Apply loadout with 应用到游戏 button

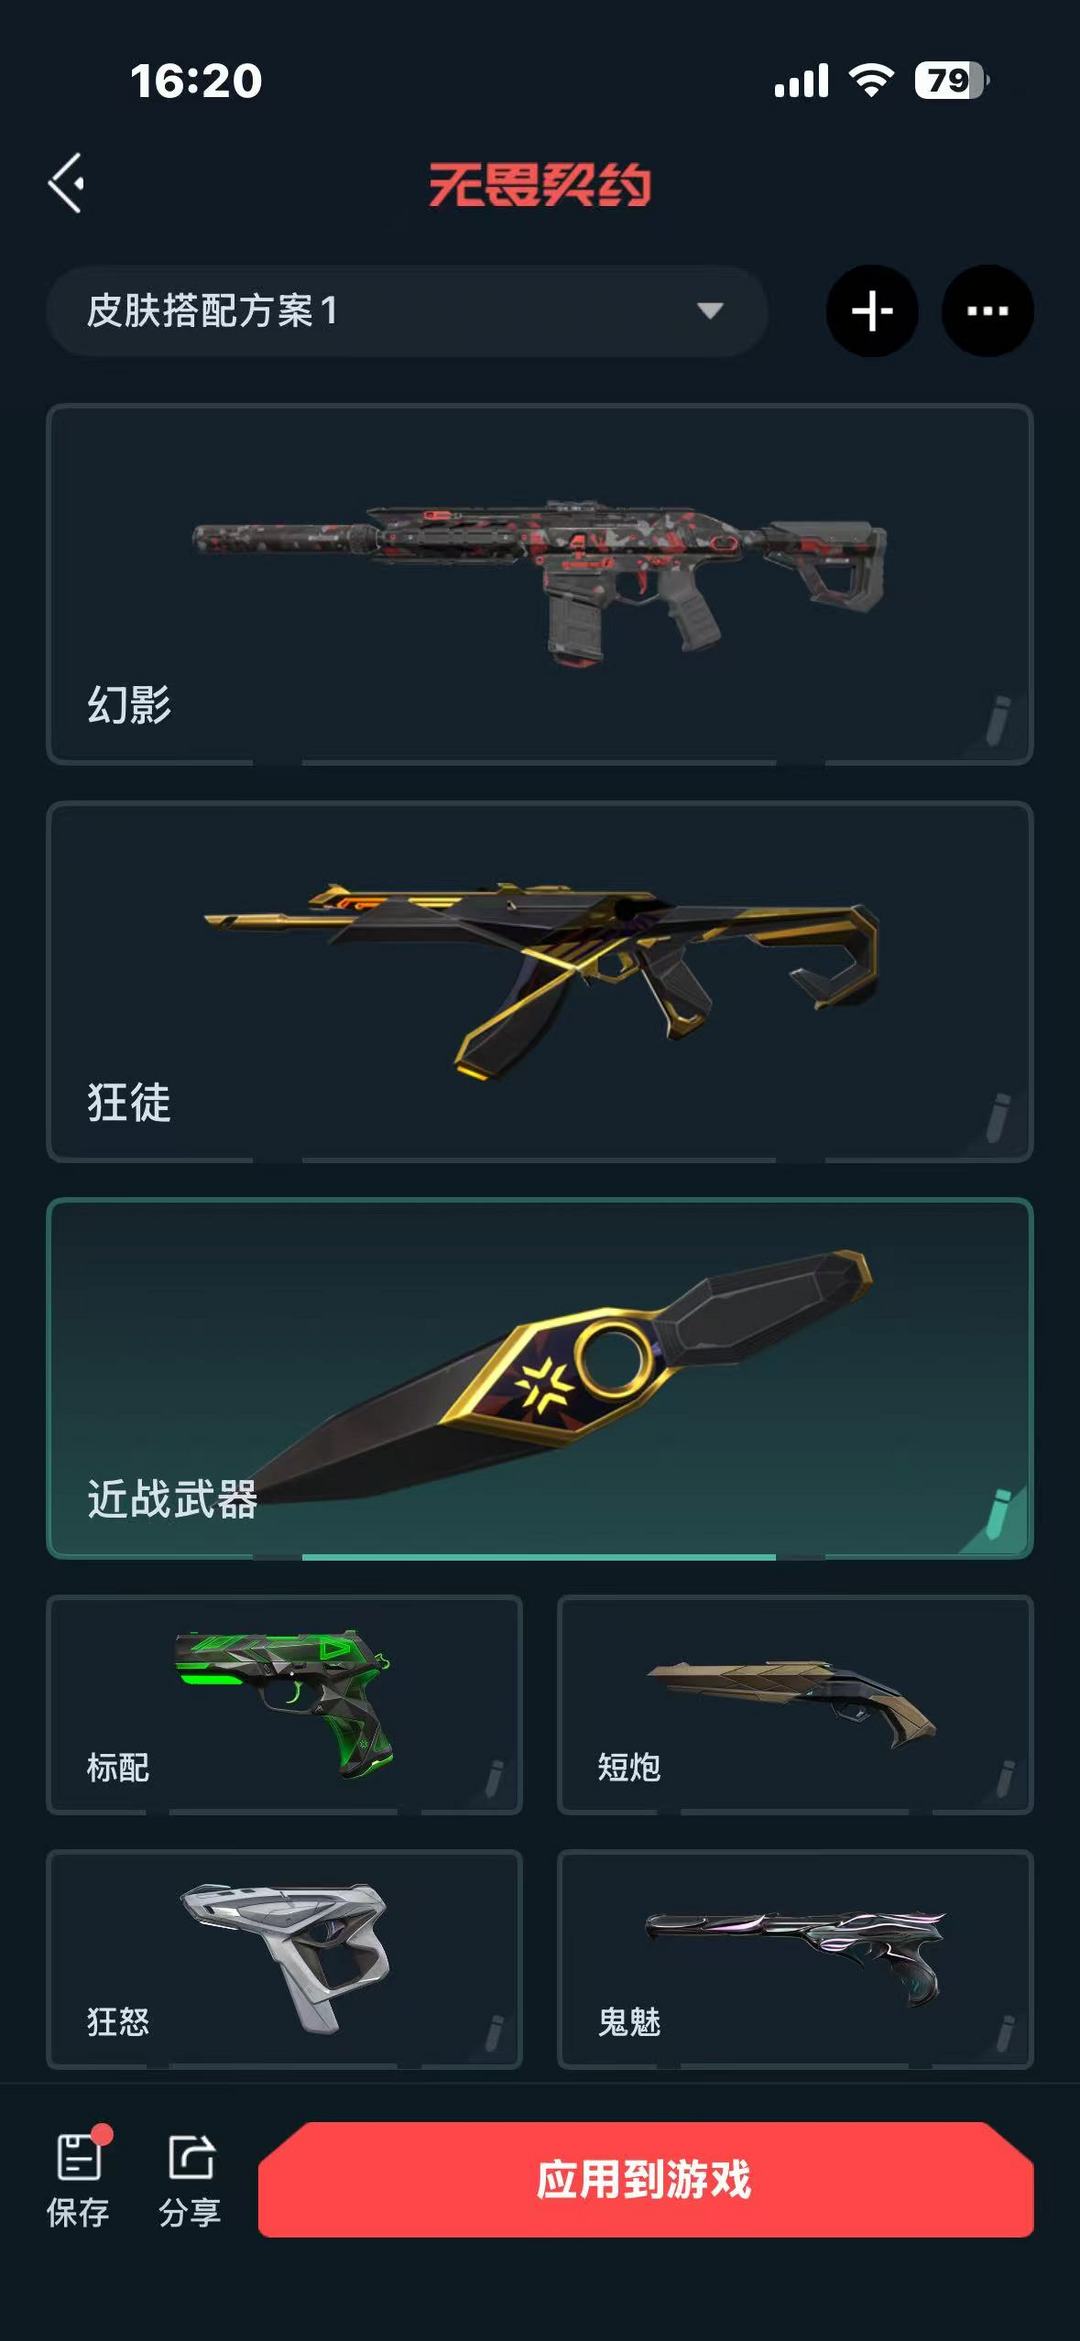point(646,2180)
